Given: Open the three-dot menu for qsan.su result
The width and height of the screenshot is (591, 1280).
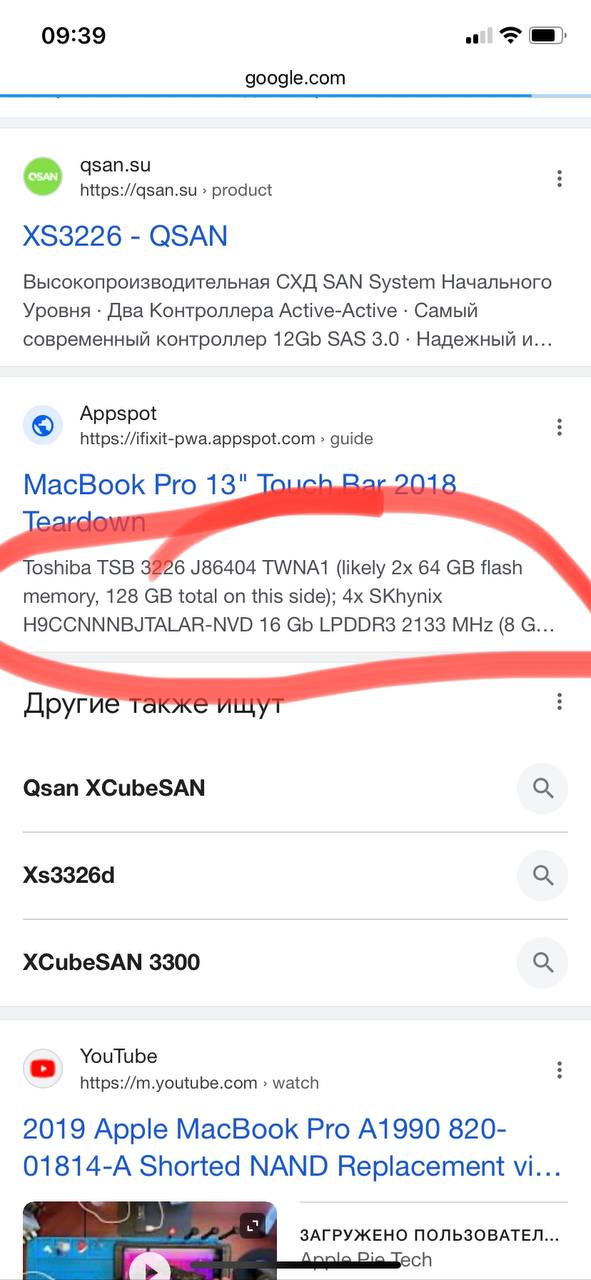Looking at the screenshot, I should 559,179.
